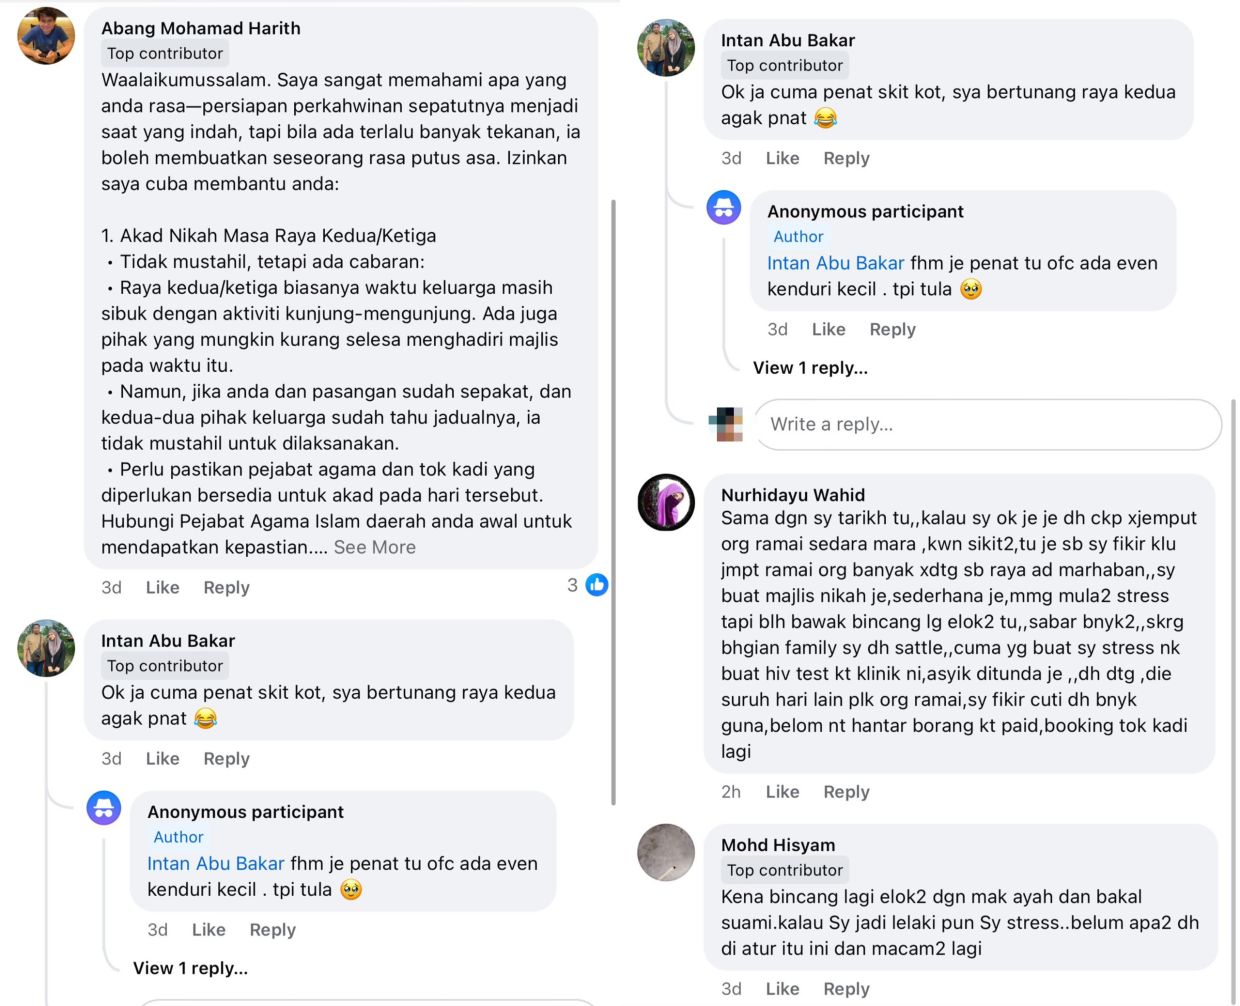Open Abang Mohamad Harith's profile picture
Image resolution: width=1240 pixels, height=1006 pixels.
46,36
